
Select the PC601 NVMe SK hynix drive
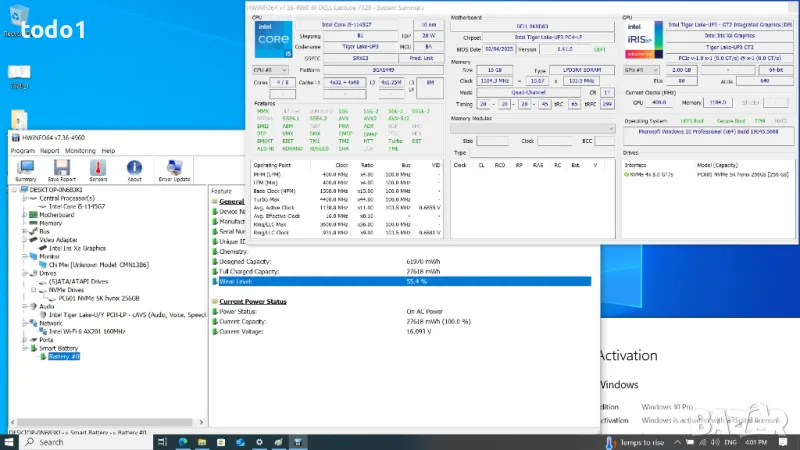pyautogui.click(x=99, y=298)
